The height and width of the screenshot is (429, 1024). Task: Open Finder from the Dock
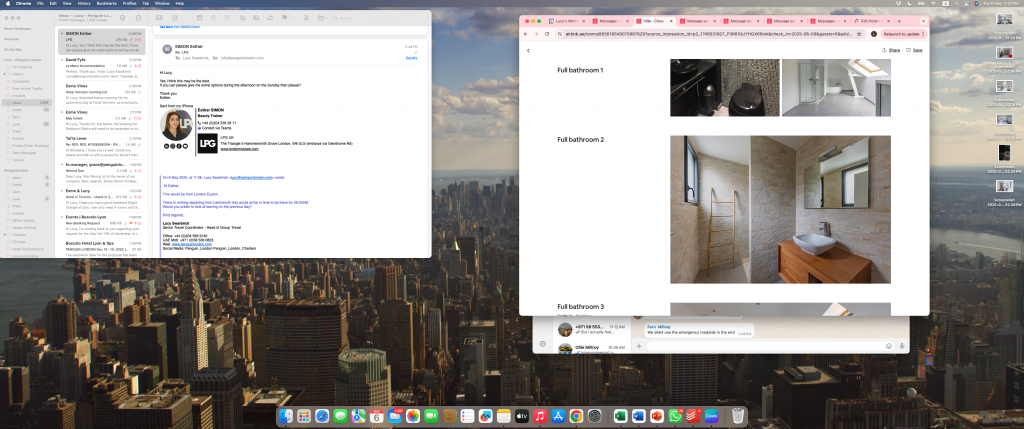point(285,416)
